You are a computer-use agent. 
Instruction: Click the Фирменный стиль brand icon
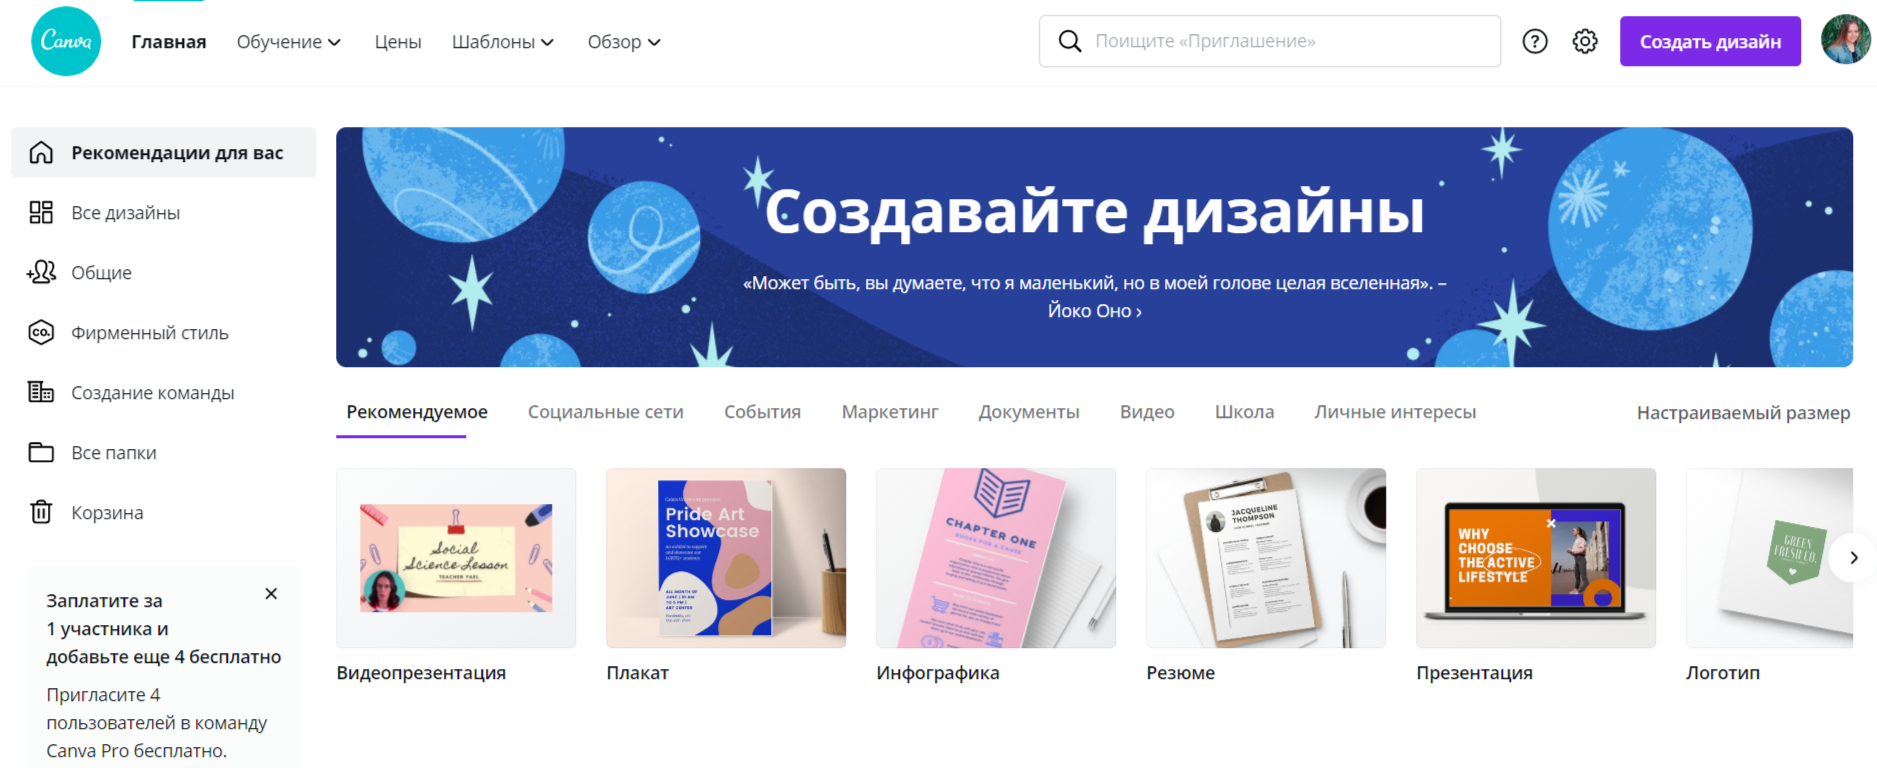pyautogui.click(x=41, y=332)
